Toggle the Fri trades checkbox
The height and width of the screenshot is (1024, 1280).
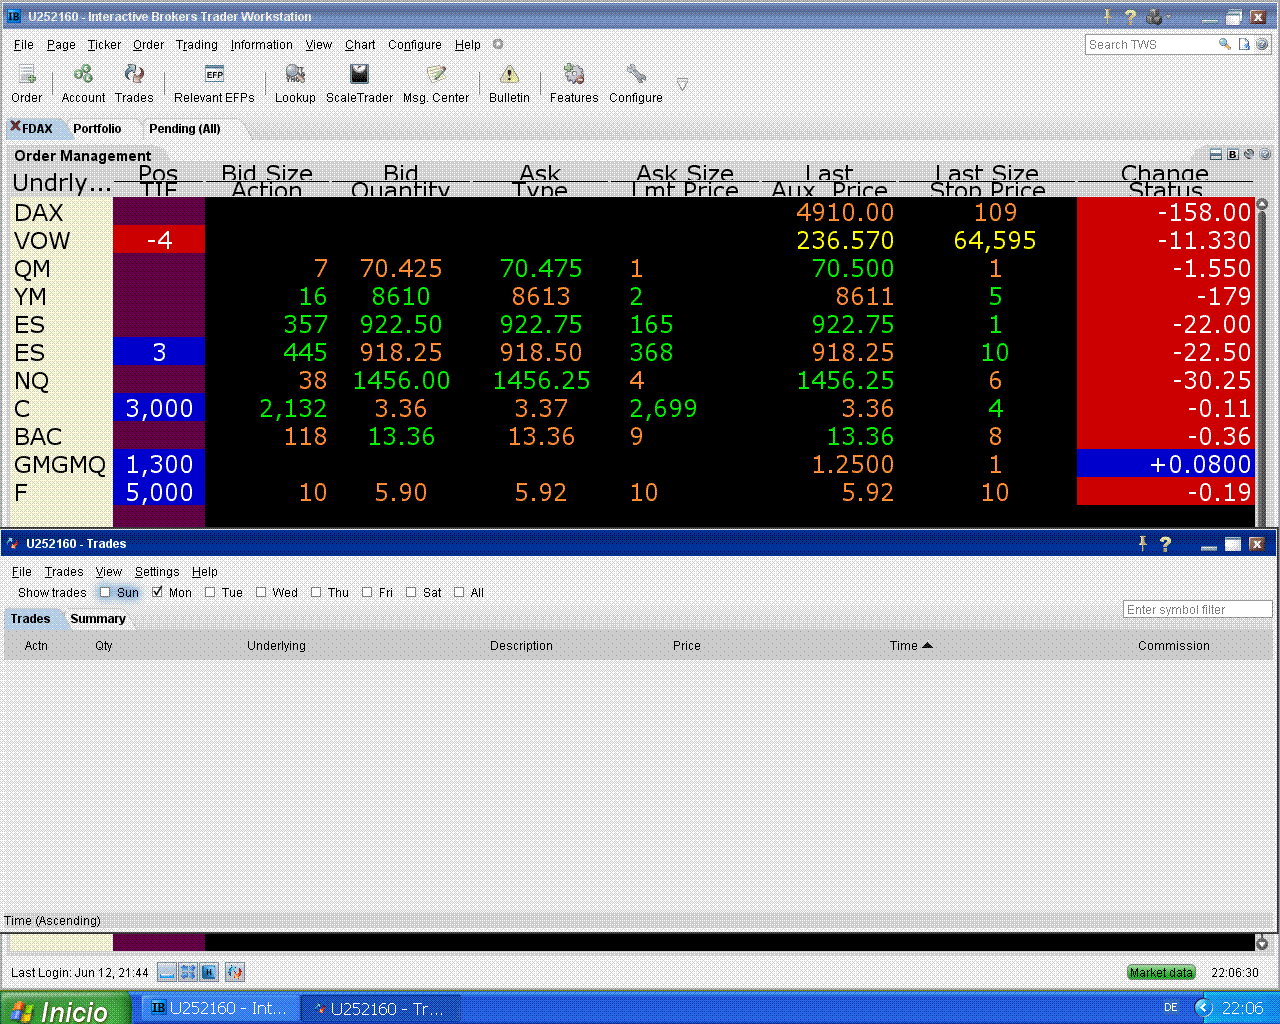(367, 592)
